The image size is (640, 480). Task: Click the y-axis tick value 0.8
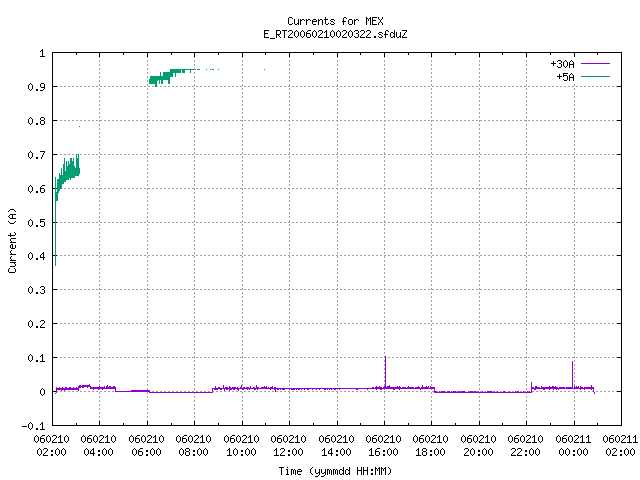tap(36, 121)
